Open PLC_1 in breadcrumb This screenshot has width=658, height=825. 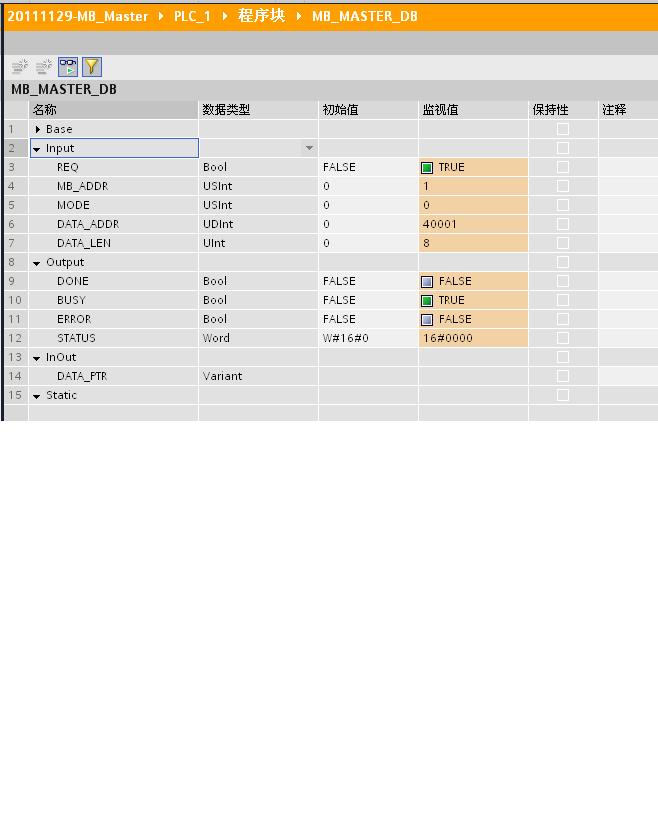coord(193,16)
